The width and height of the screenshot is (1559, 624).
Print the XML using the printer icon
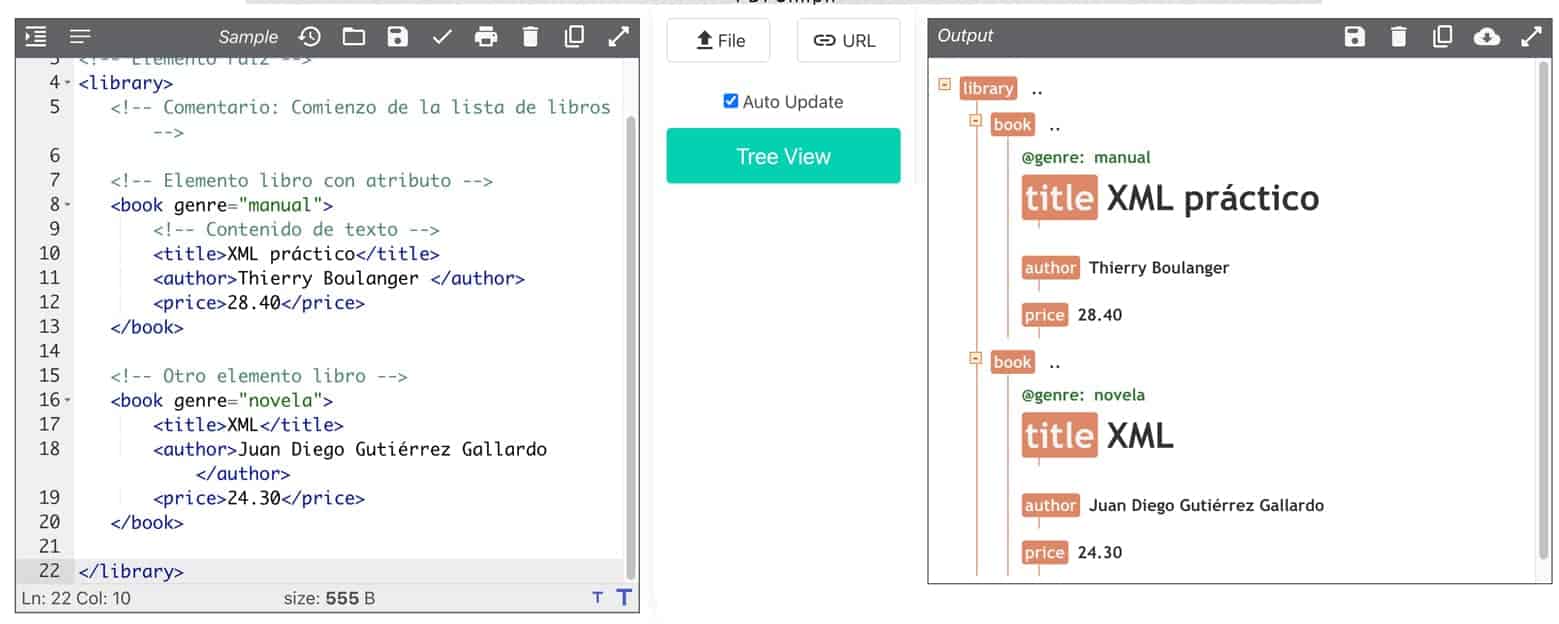[x=486, y=37]
